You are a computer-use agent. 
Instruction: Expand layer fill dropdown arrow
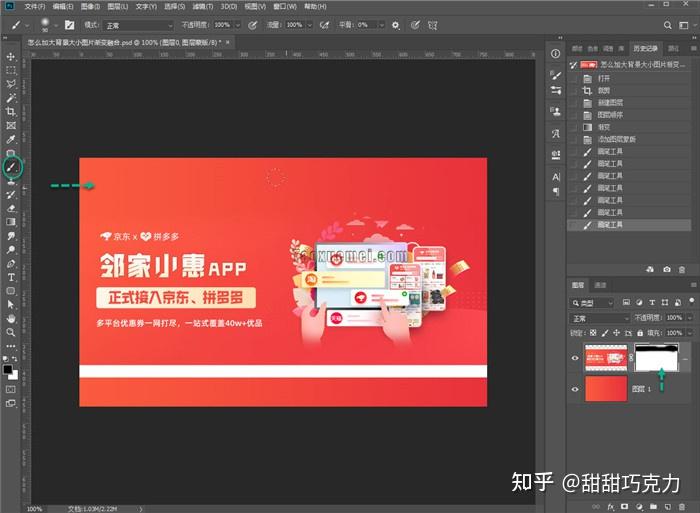pyautogui.click(x=690, y=333)
